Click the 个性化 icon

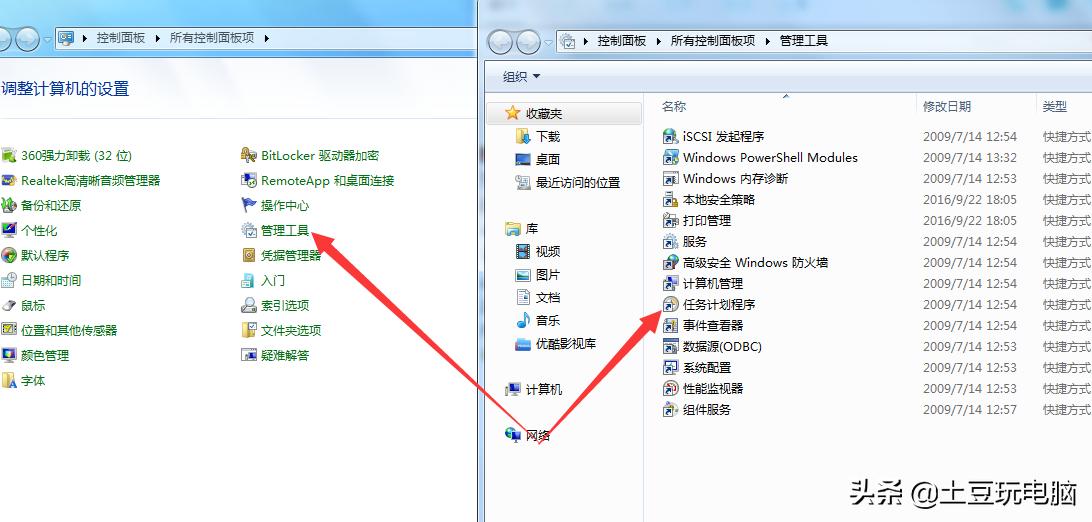tap(8, 230)
